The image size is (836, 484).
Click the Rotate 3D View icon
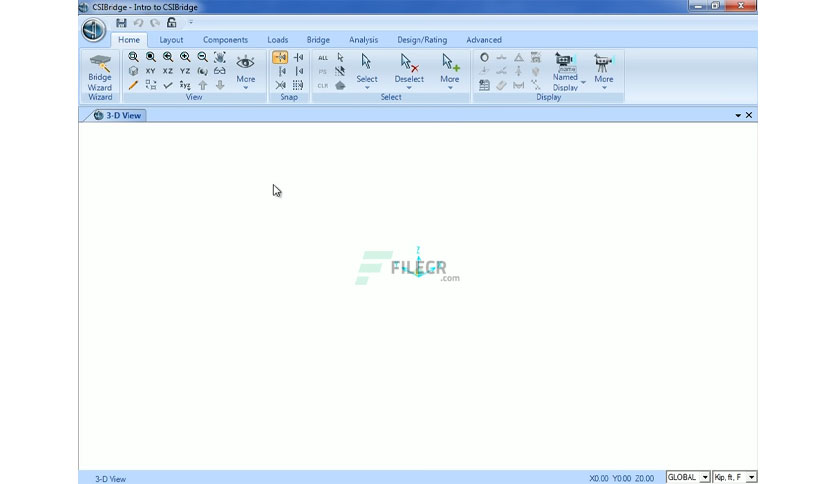pyautogui.click(x=202, y=71)
